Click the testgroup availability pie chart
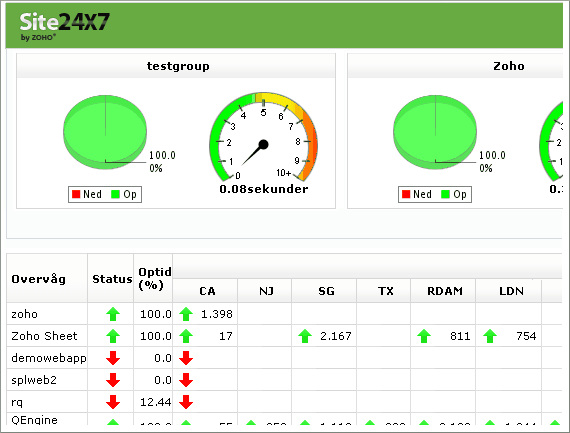Screen dimensions: 570x433 point(105,132)
